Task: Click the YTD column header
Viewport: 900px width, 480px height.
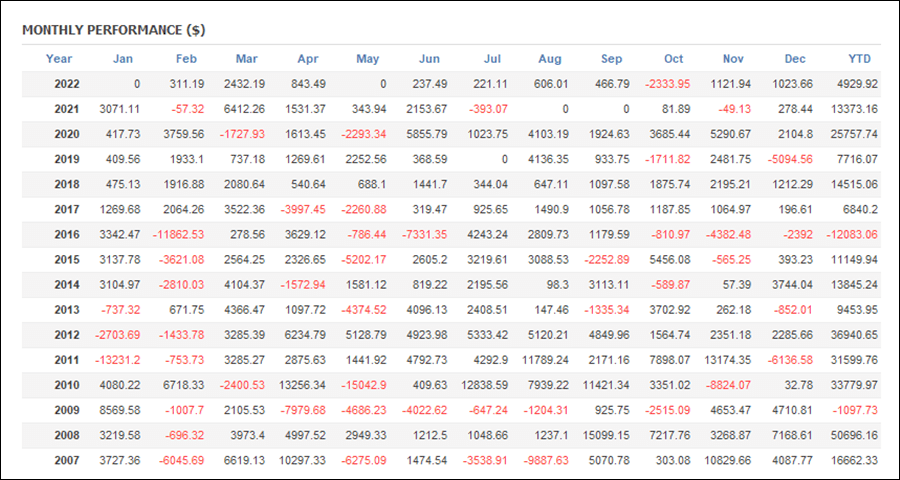Action: click(859, 59)
